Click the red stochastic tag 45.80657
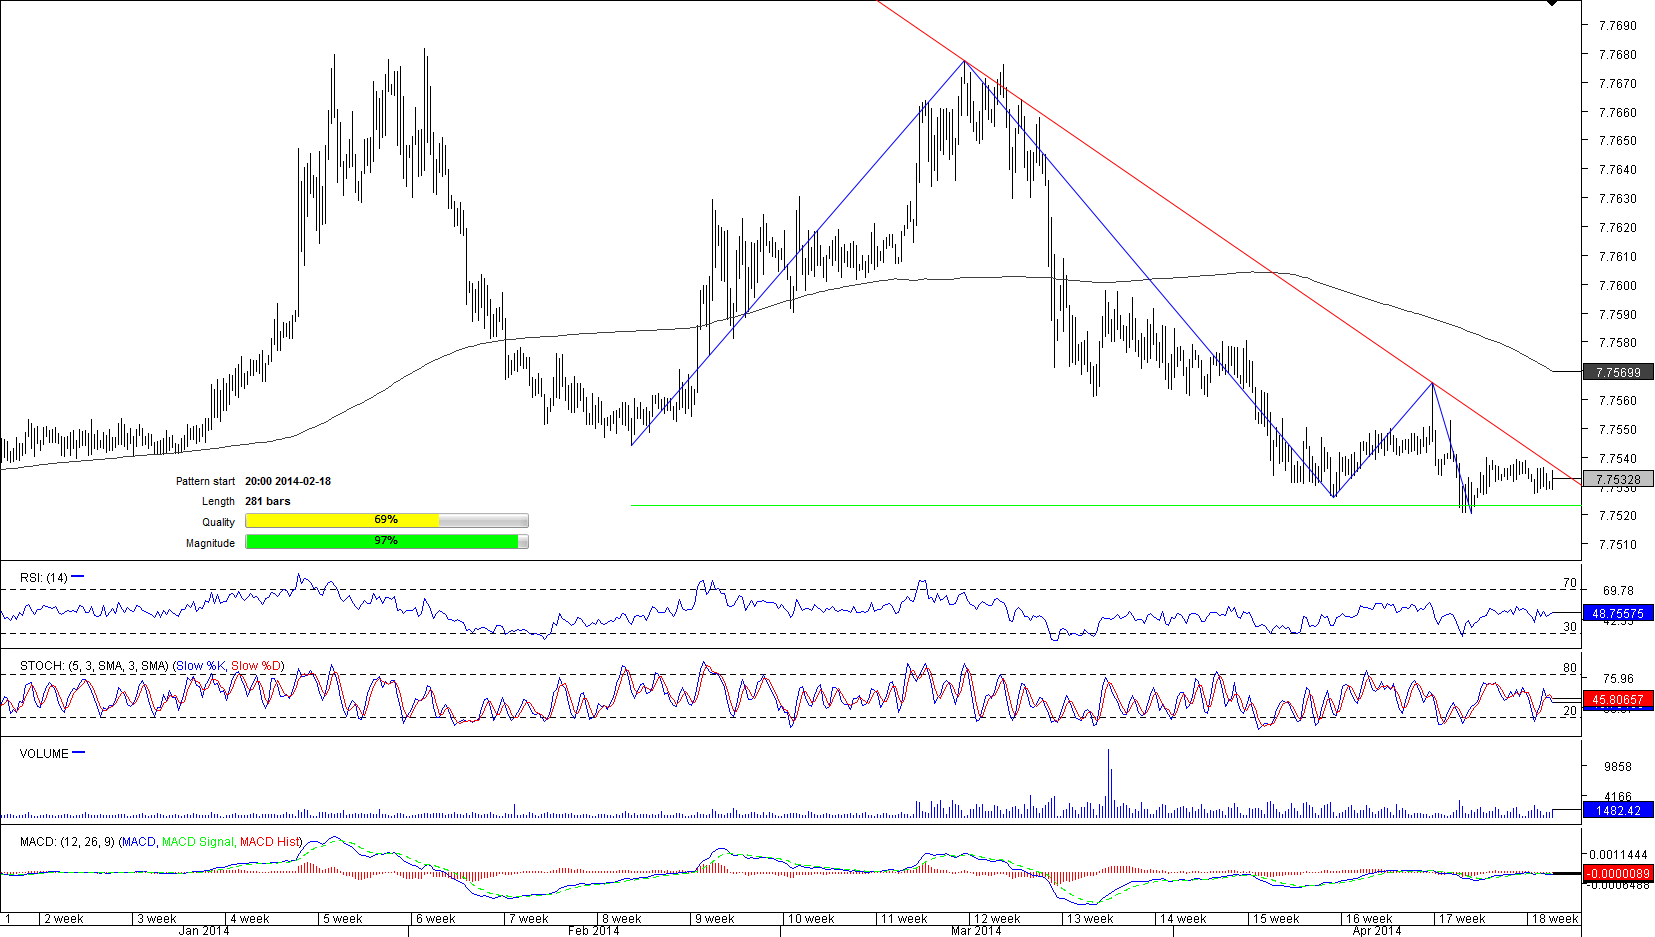Screen dimensions: 1655x937 point(1618,700)
